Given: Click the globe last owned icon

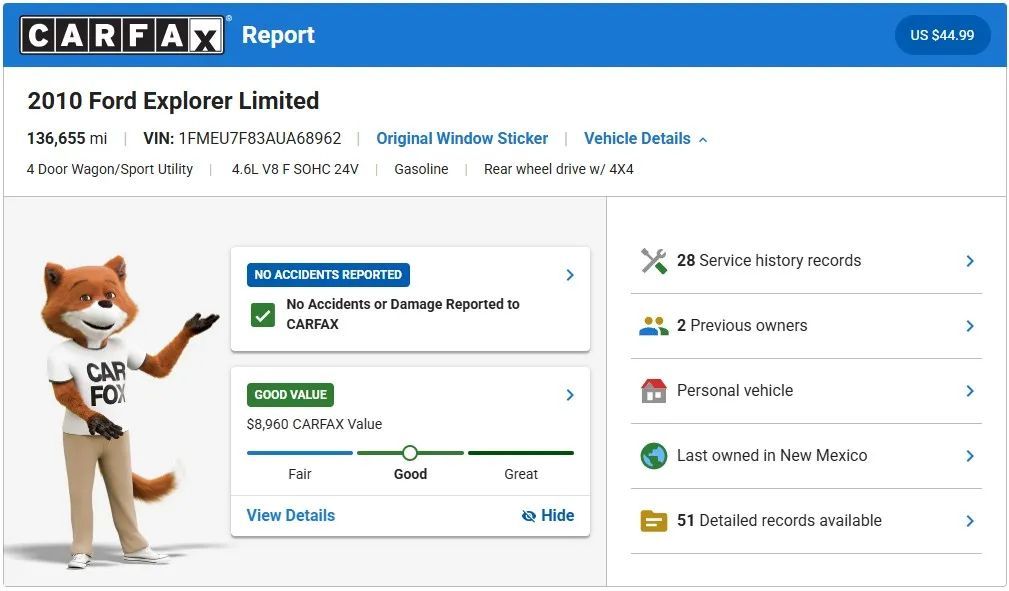Looking at the screenshot, I should [653, 456].
